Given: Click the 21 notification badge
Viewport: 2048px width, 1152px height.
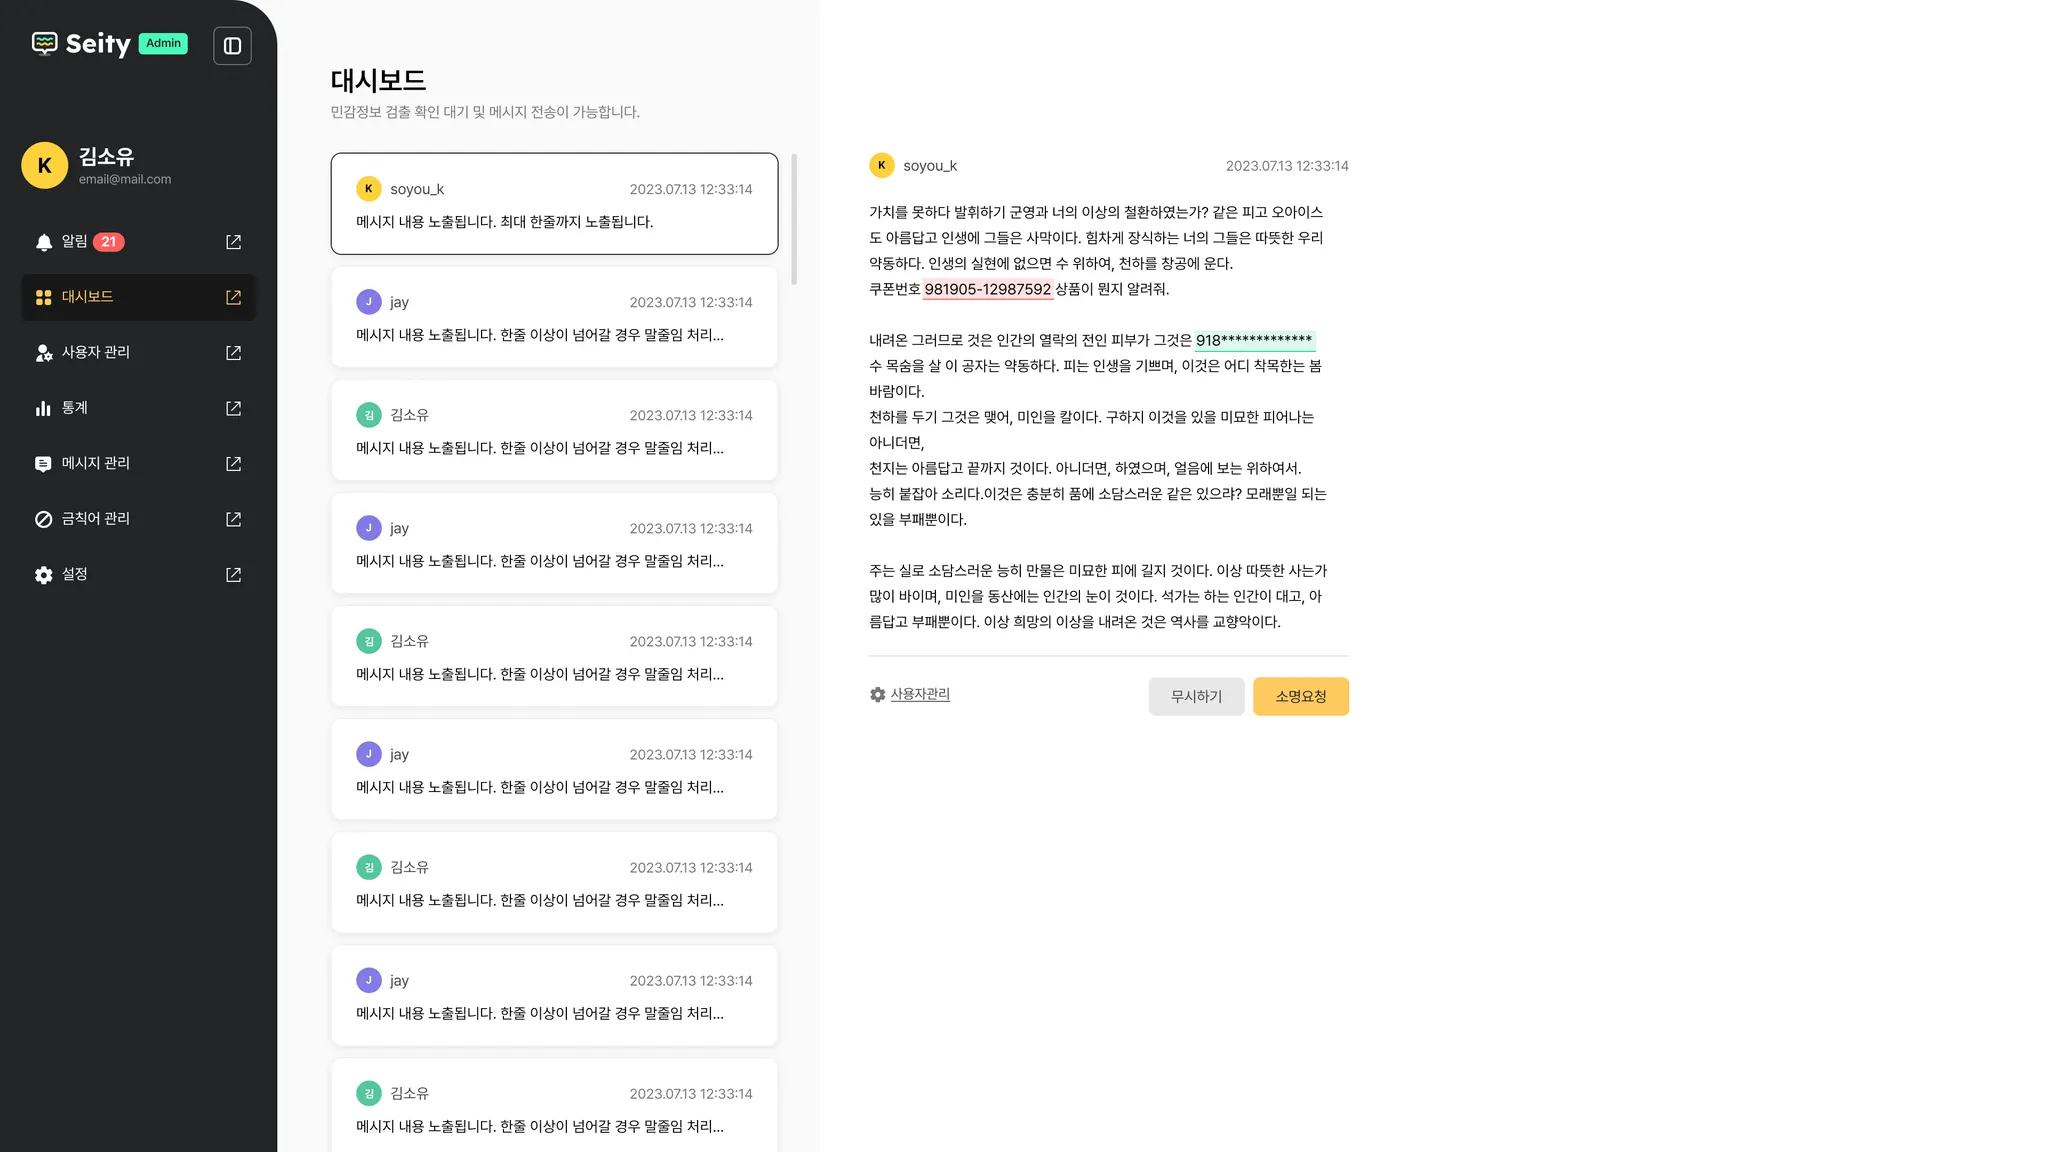Looking at the screenshot, I should 109,242.
